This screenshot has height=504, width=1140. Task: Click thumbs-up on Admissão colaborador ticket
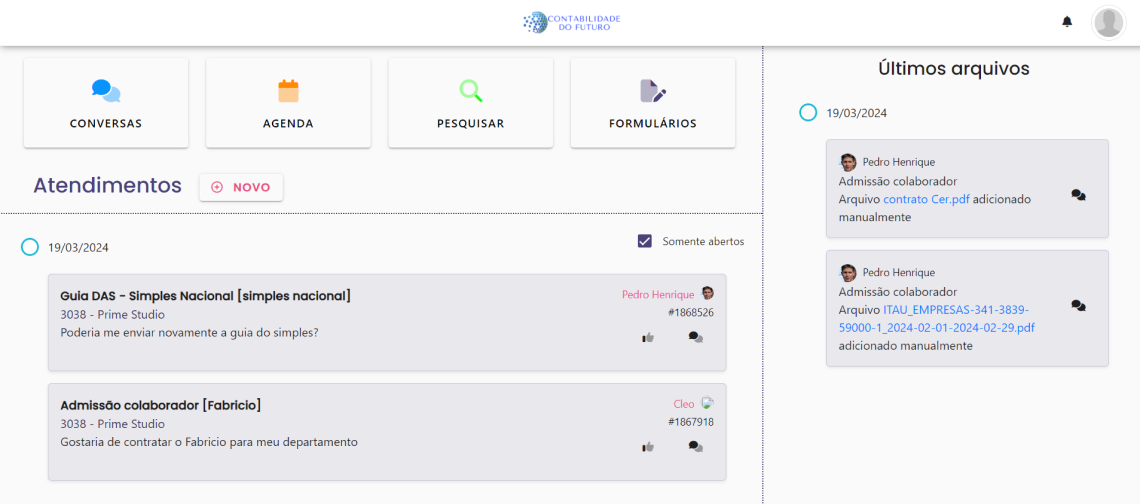(x=647, y=447)
